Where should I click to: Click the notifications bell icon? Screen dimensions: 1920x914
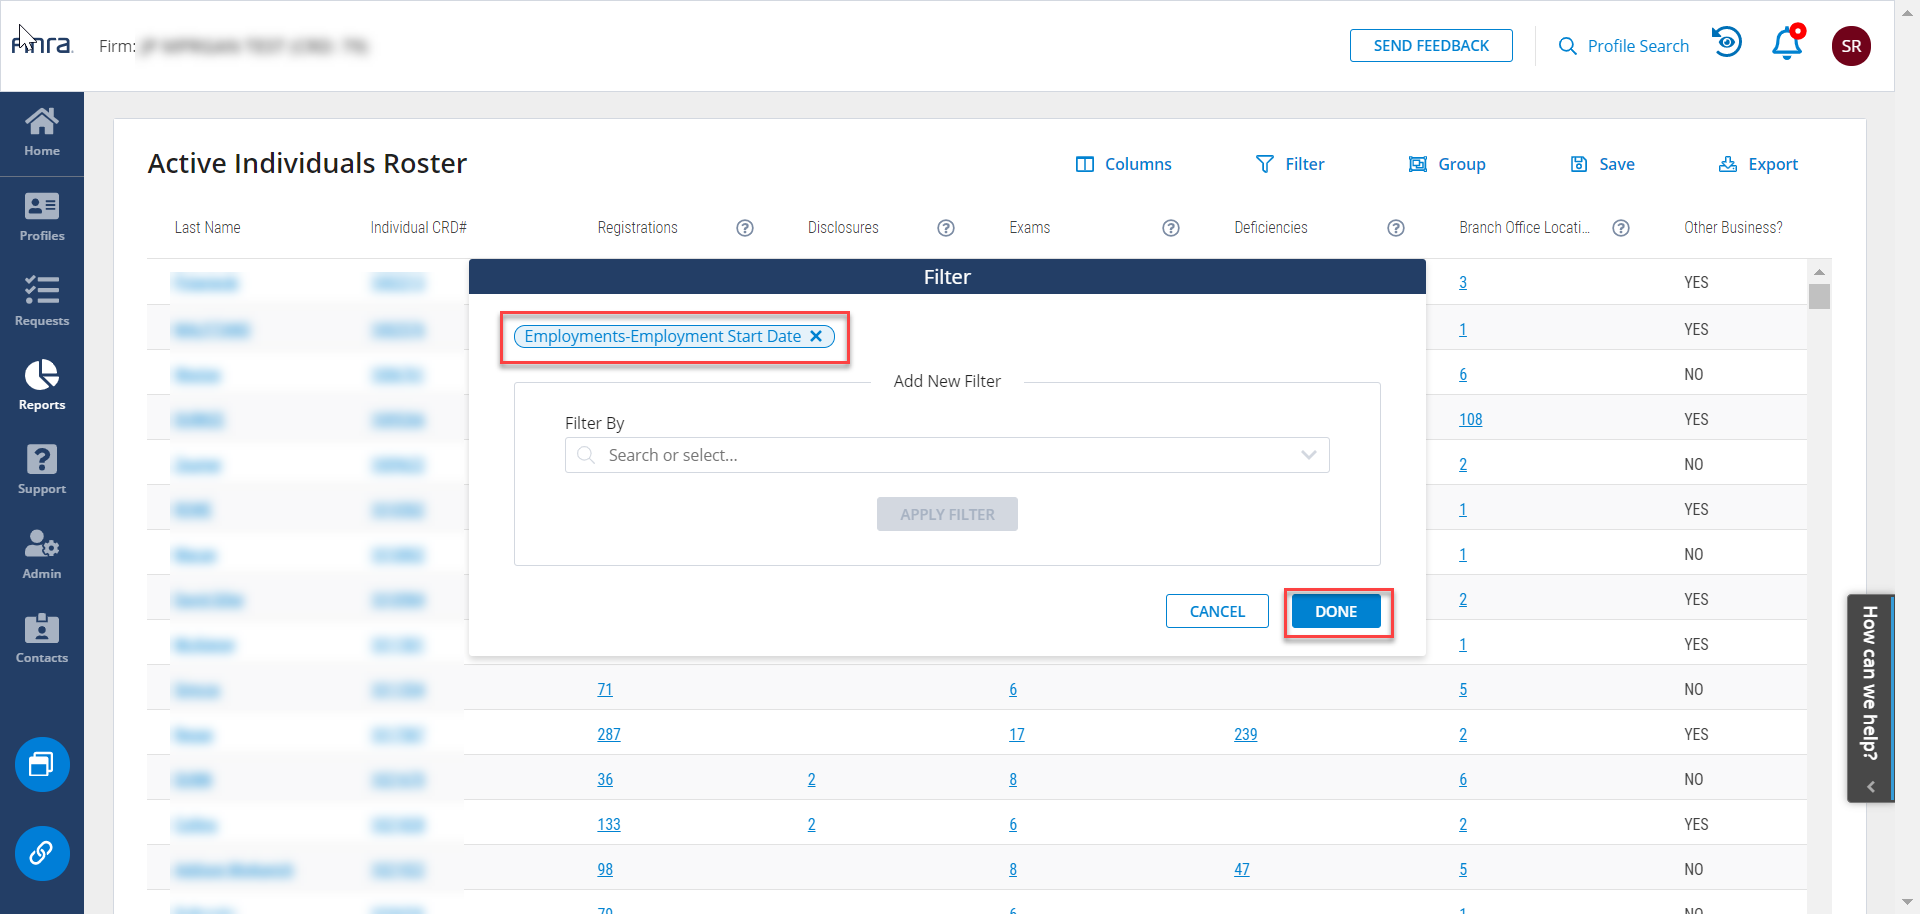click(x=1787, y=45)
